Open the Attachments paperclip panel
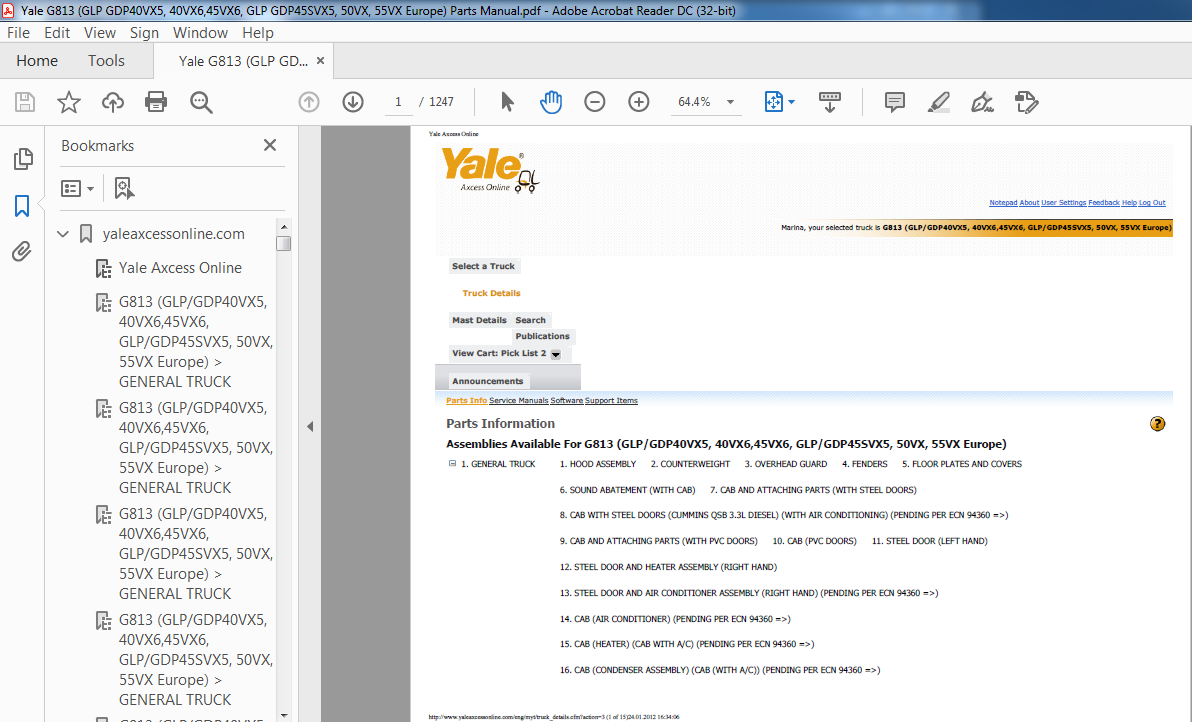 tap(22, 252)
